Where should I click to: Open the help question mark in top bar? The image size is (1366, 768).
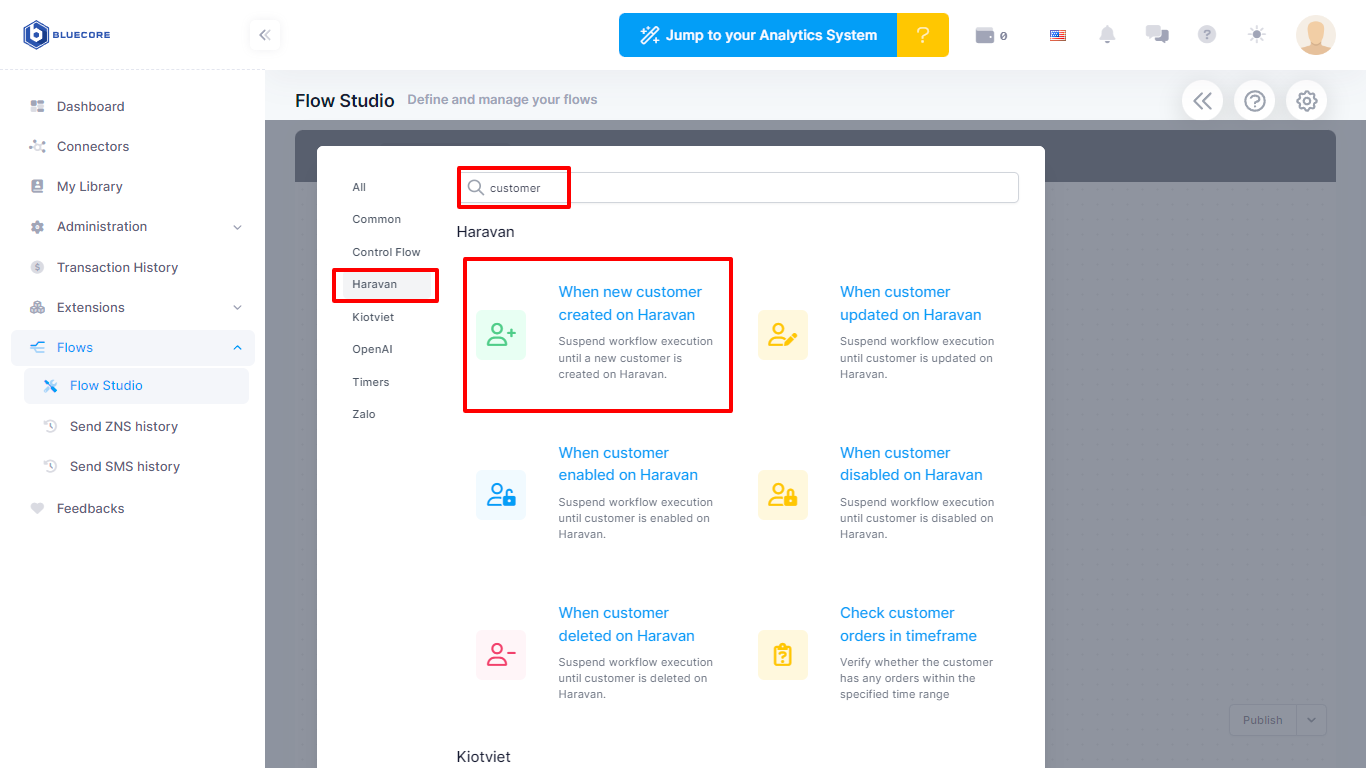(1207, 35)
